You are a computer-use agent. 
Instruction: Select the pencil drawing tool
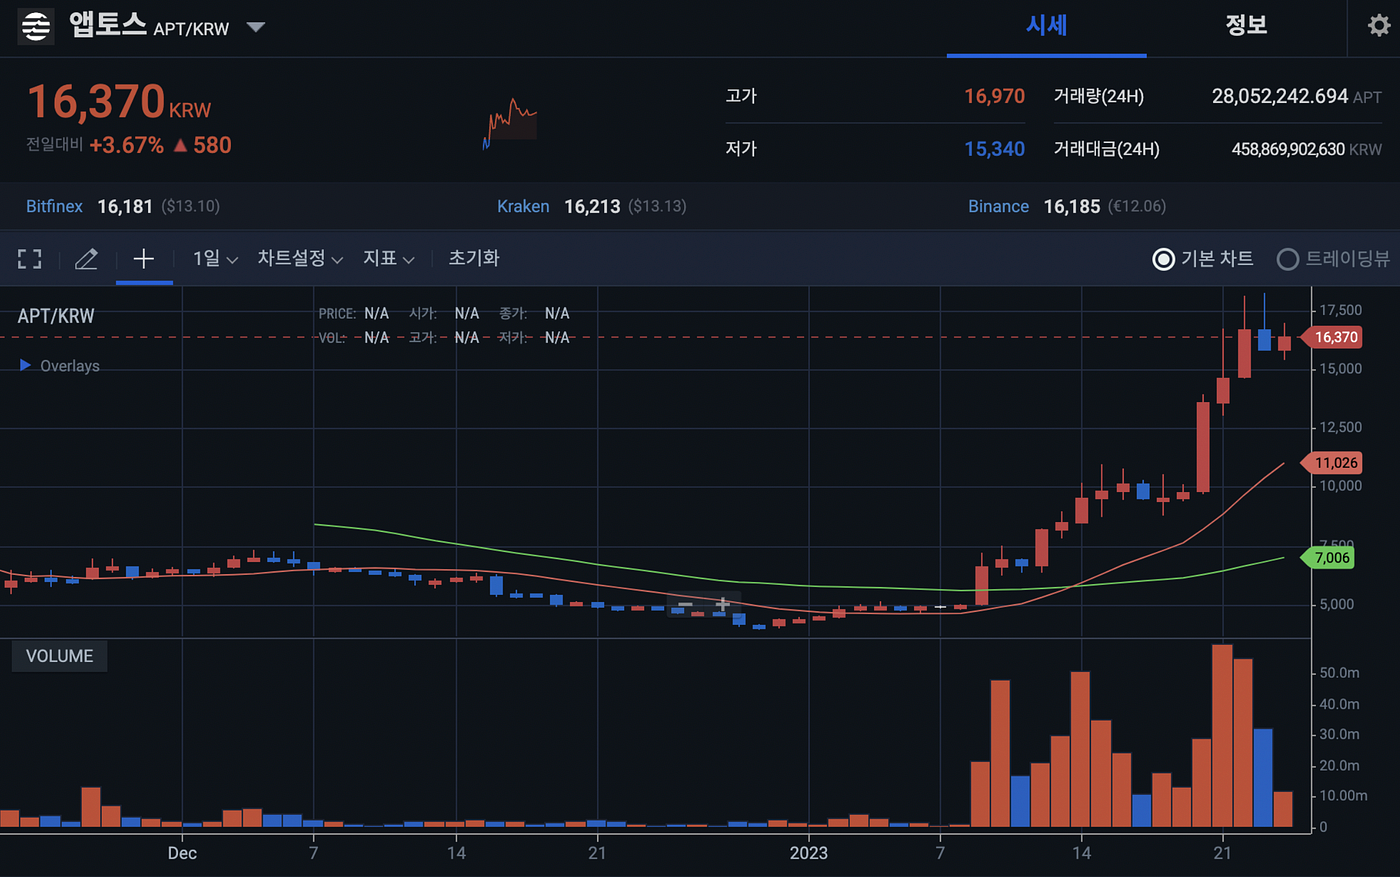pos(87,259)
